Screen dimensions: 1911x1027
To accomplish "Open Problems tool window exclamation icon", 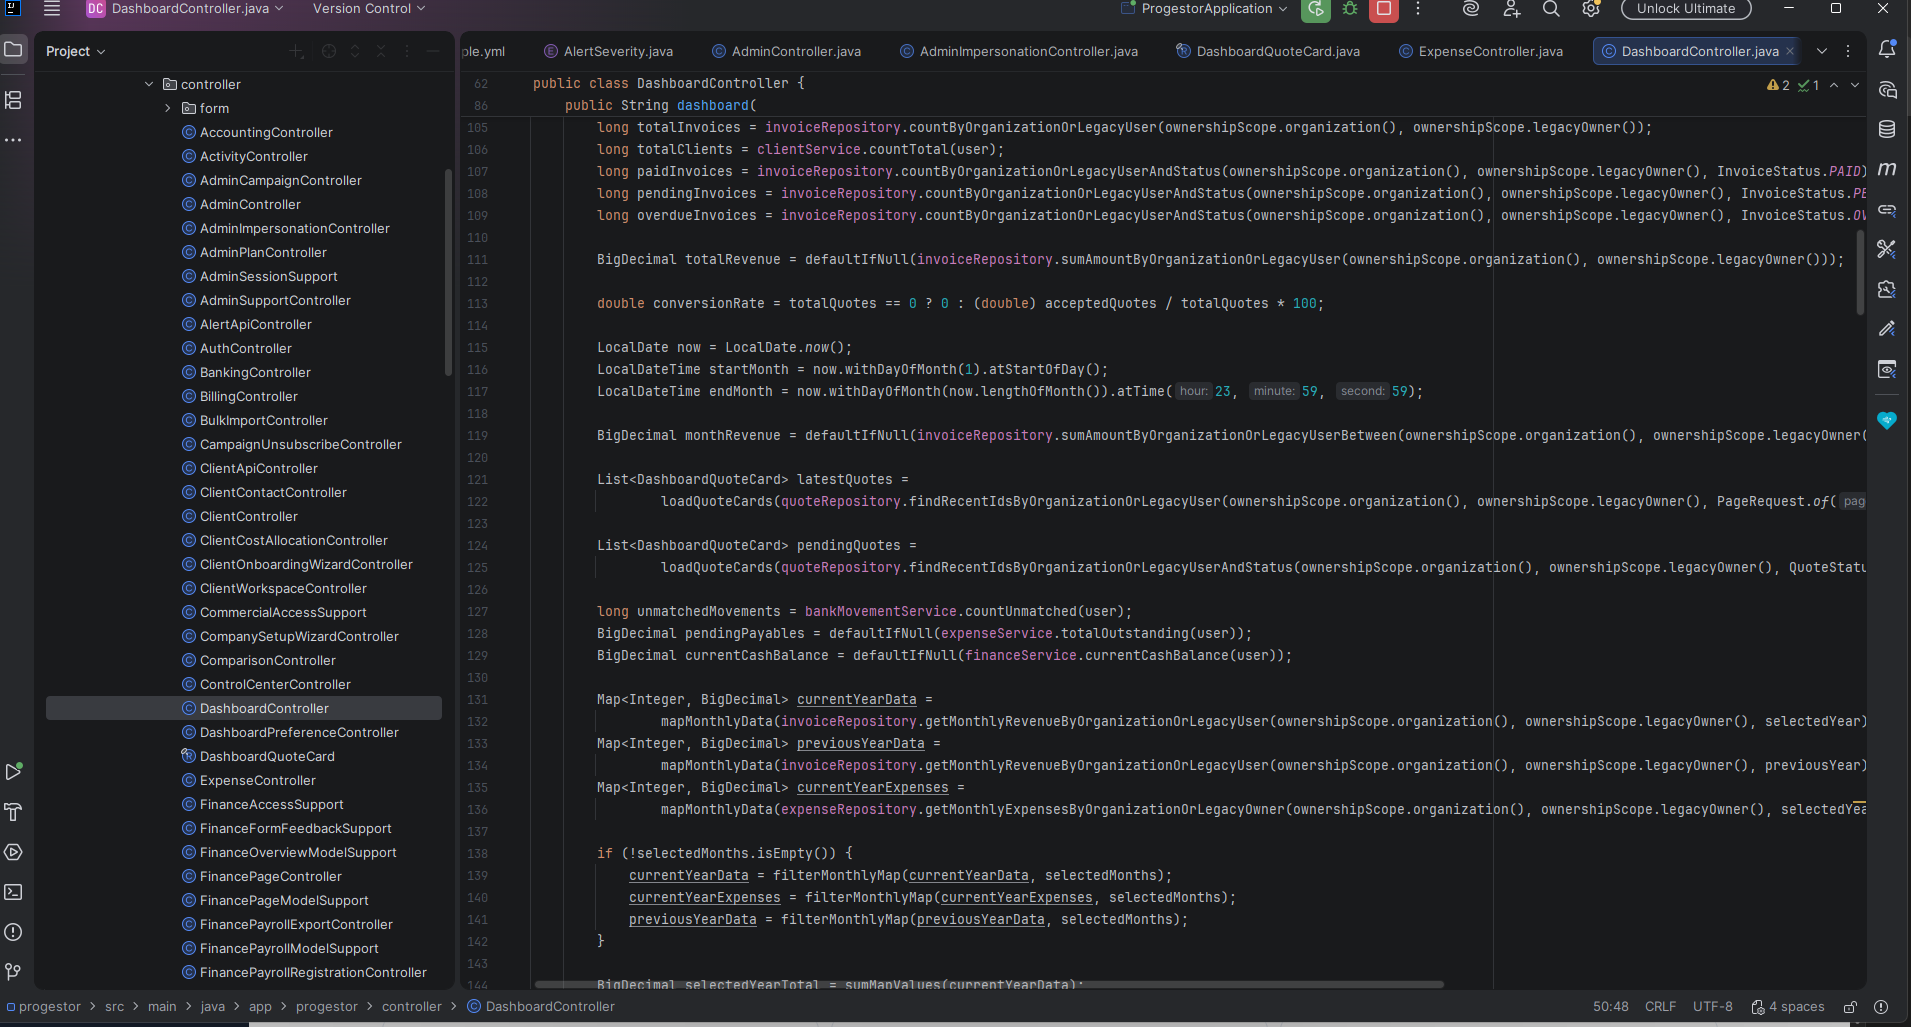I will pos(14,932).
